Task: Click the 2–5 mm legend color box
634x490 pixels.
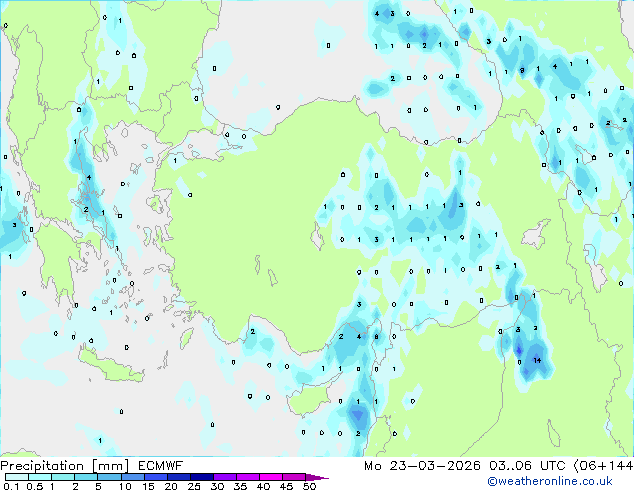Action: tap(86, 477)
